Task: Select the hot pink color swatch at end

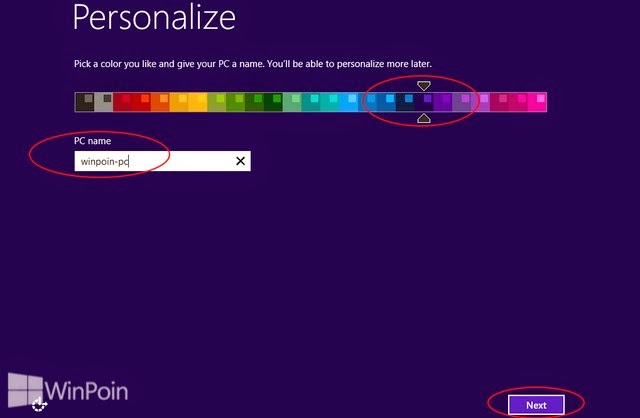Action: pos(537,102)
